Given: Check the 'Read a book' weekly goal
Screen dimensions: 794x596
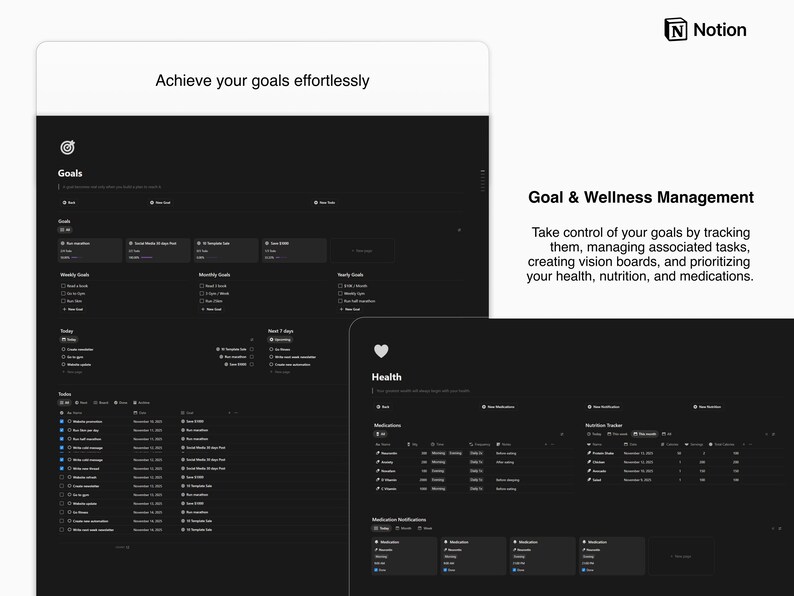Looking at the screenshot, I should [63, 286].
